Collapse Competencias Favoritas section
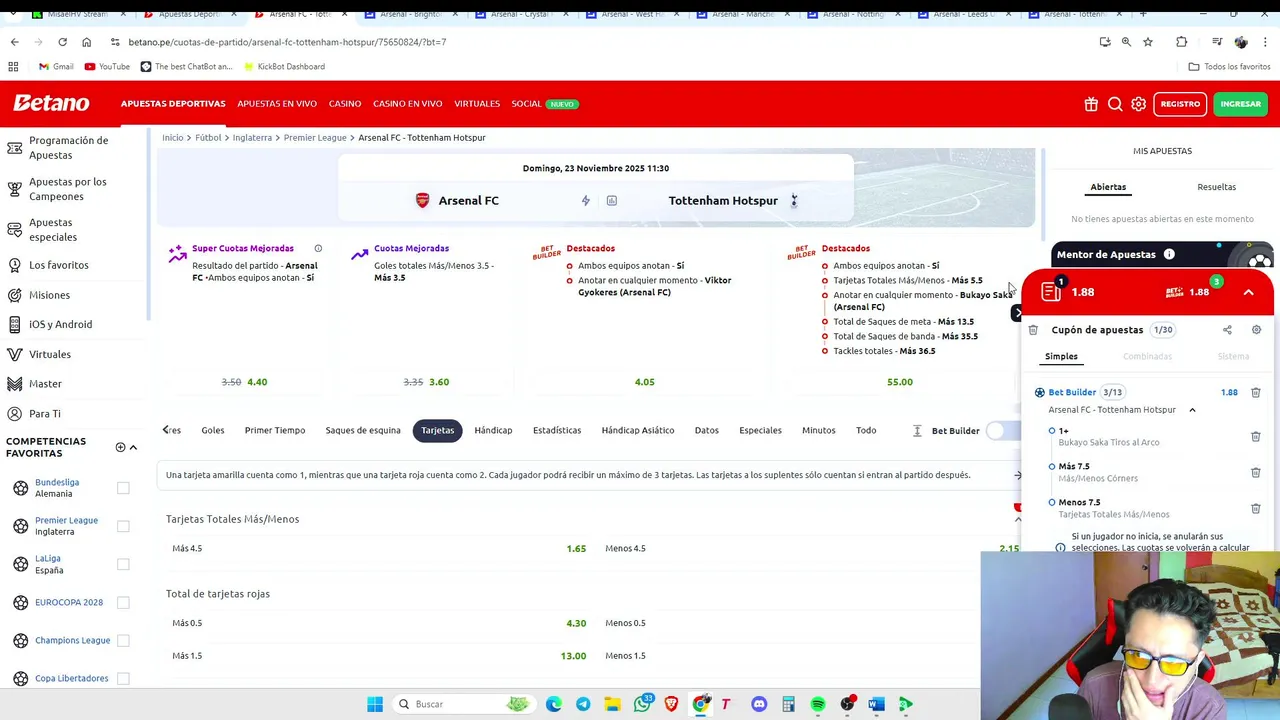Viewport: 1280px width, 720px height. tap(133, 447)
